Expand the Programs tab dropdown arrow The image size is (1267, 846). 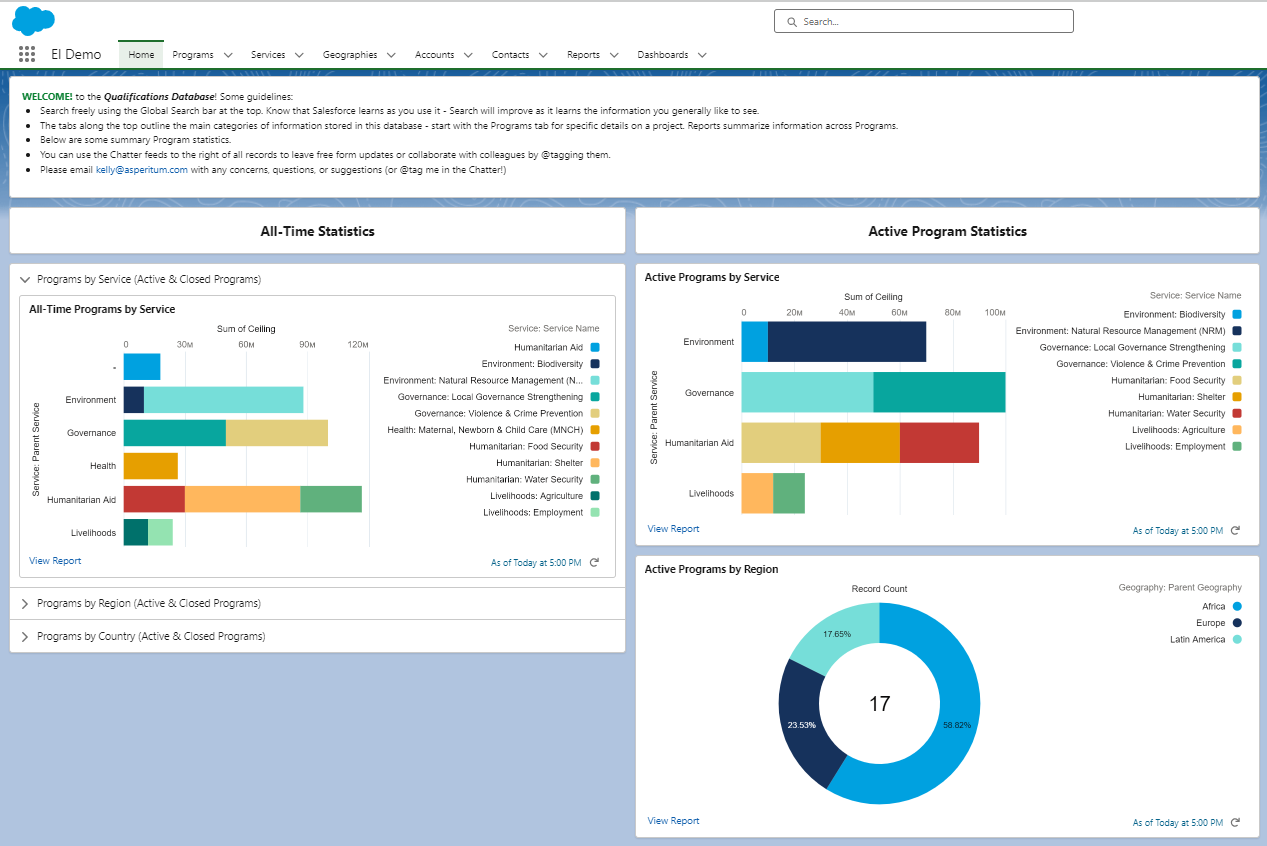pos(228,55)
